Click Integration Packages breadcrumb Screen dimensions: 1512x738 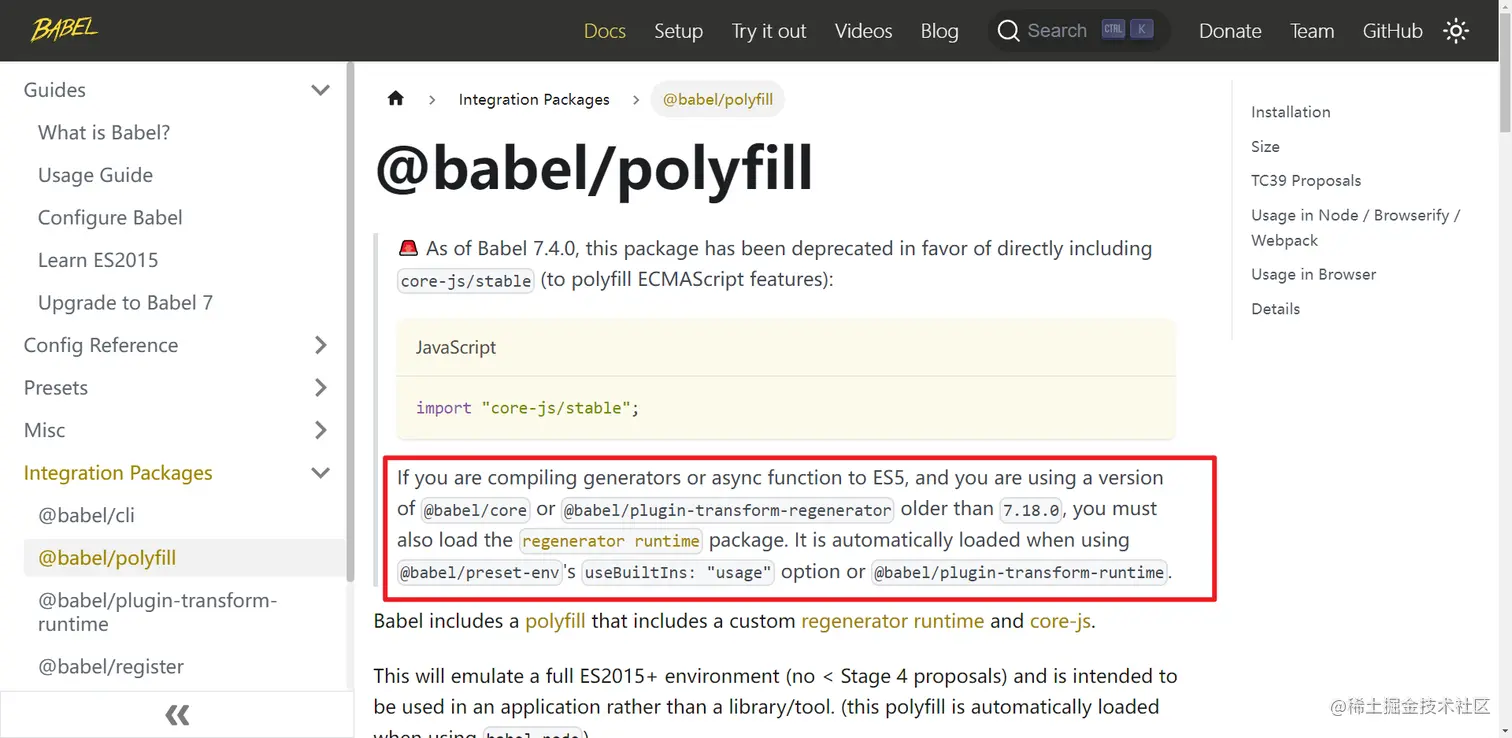click(534, 99)
